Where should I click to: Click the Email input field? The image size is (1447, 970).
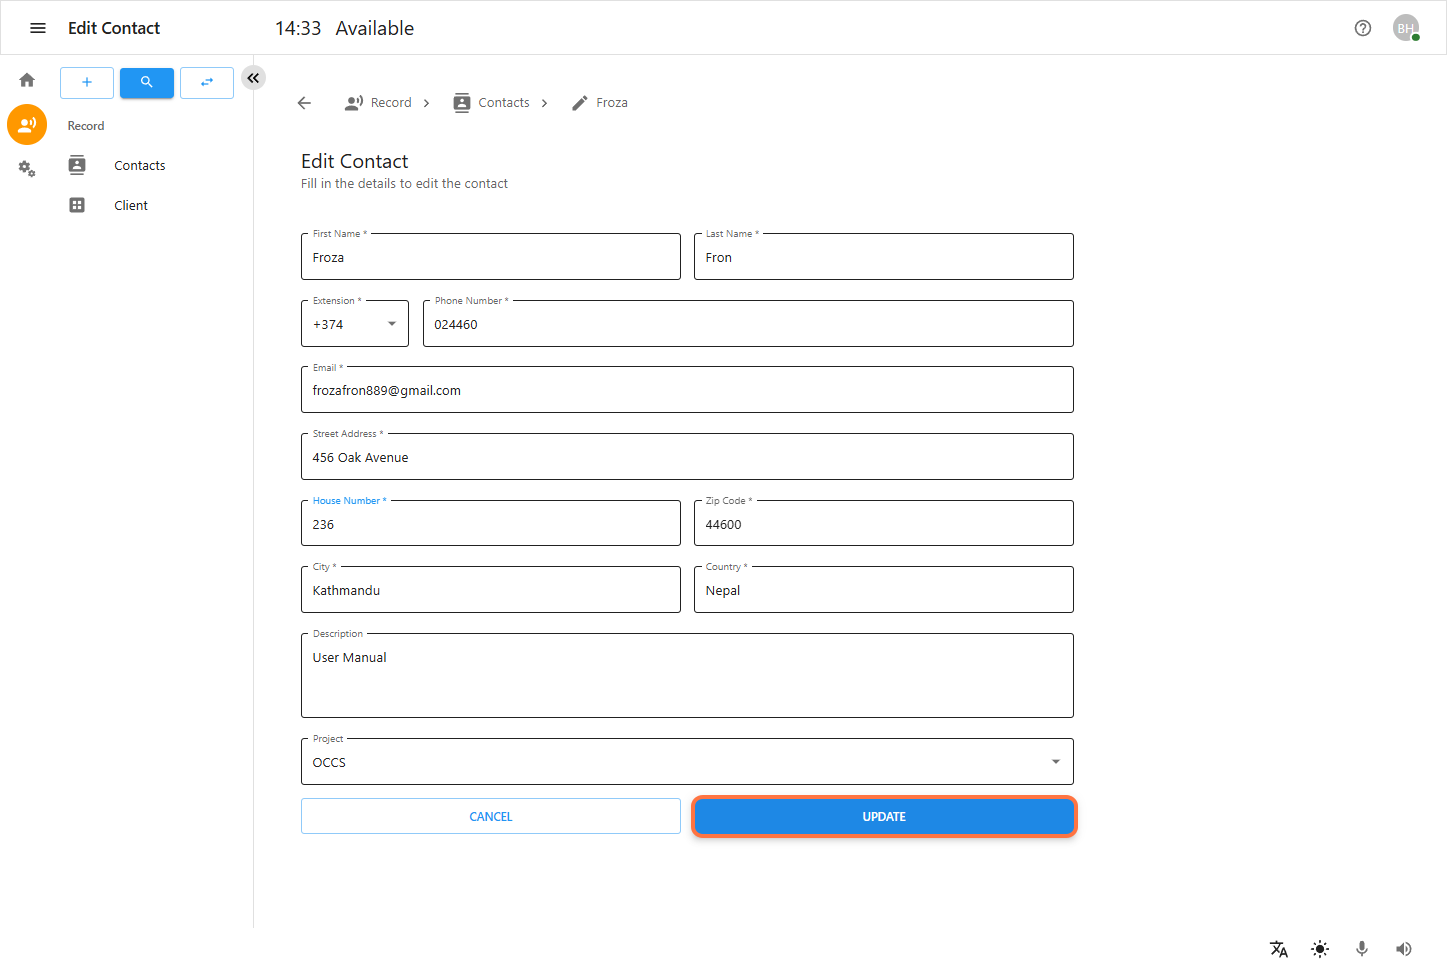click(687, 391)
